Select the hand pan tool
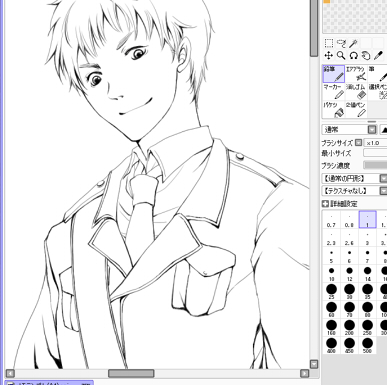The height and width of the screenshot is (385, 387). point(366,55)
